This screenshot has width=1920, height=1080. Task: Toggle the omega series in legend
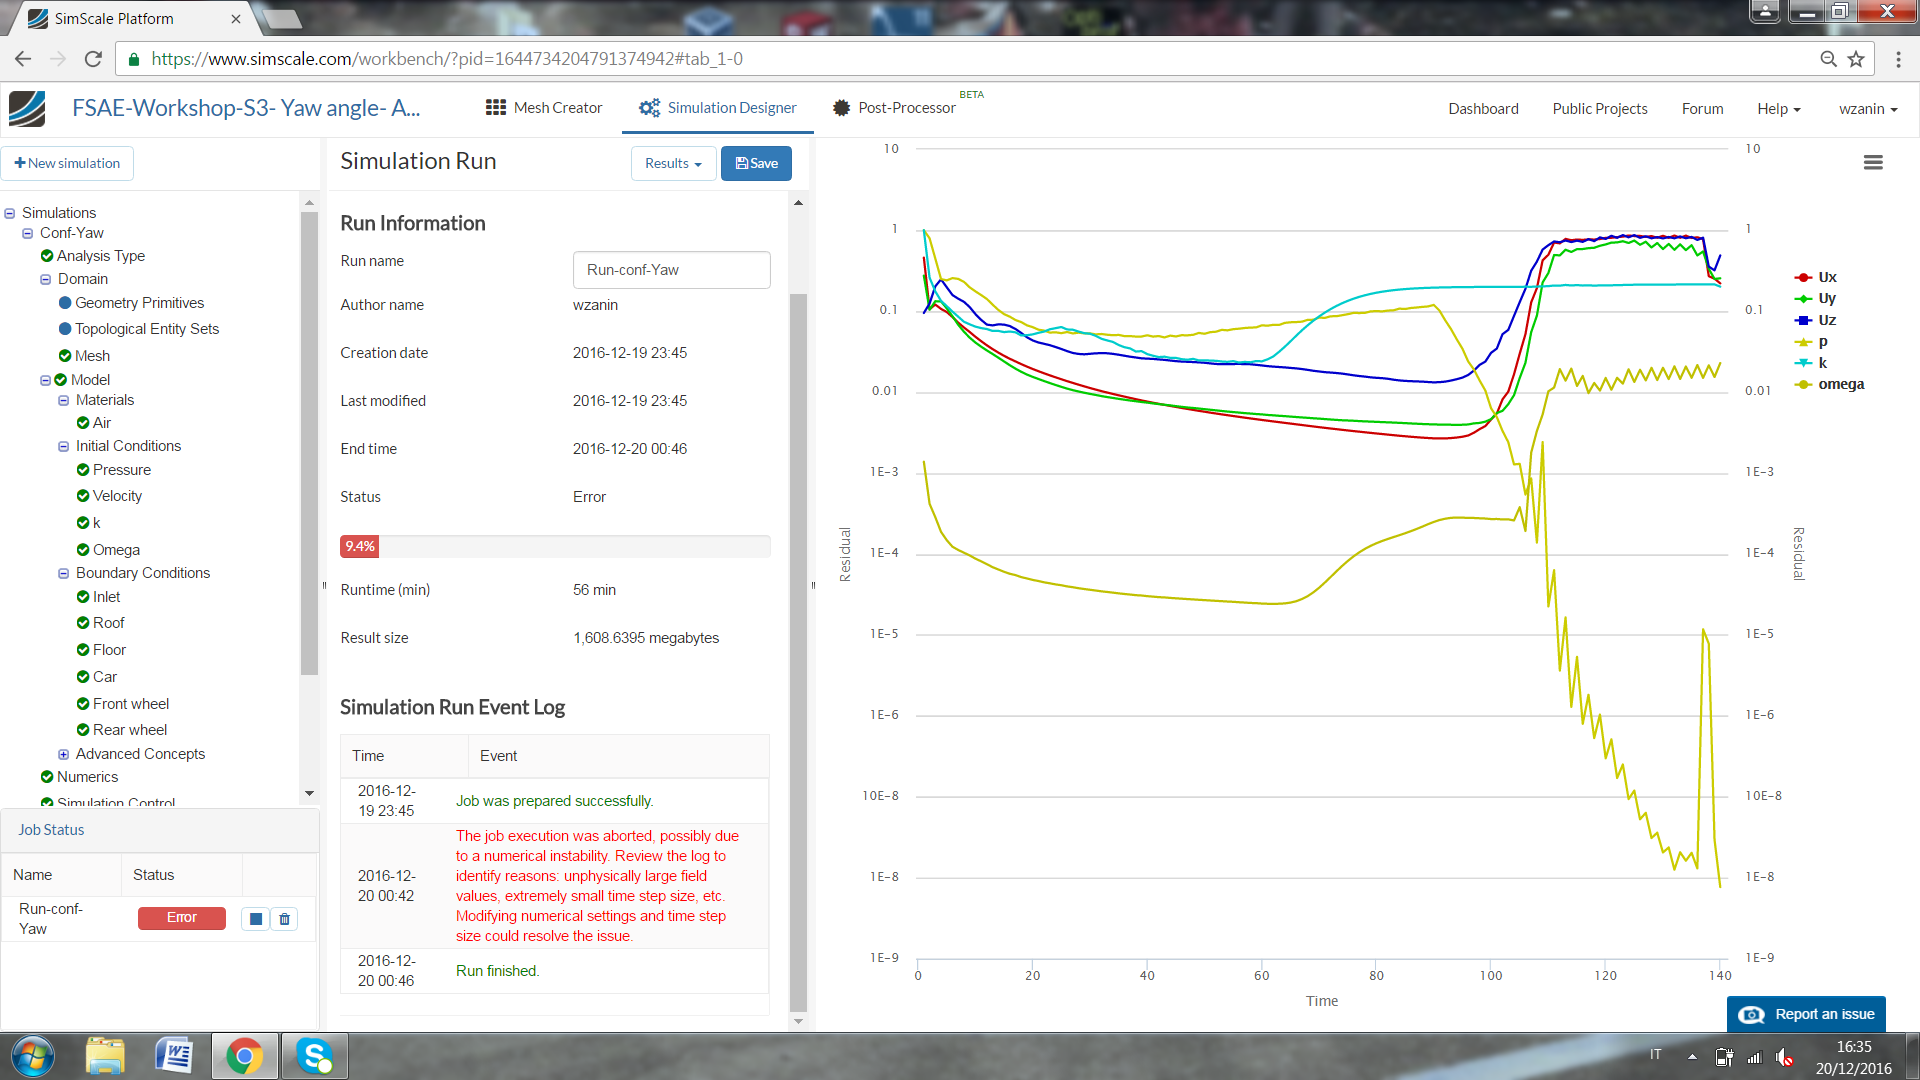tap(1840, 384)
